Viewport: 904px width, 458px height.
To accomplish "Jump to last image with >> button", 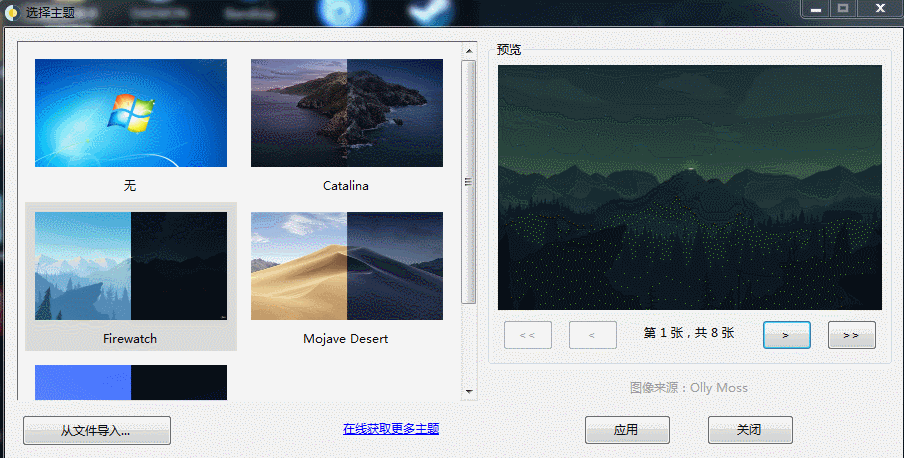I will [x=852, y=335].
